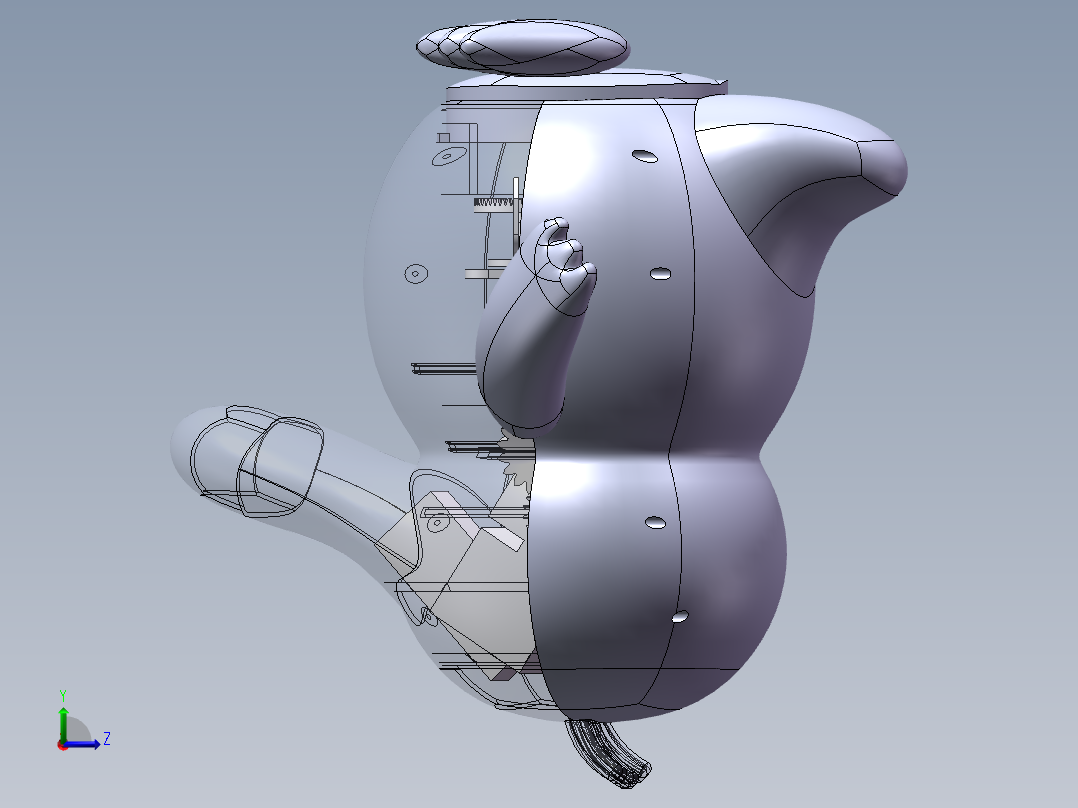
Task: Click the lowest oval hole on the solid body
Action: pos(680,617)
